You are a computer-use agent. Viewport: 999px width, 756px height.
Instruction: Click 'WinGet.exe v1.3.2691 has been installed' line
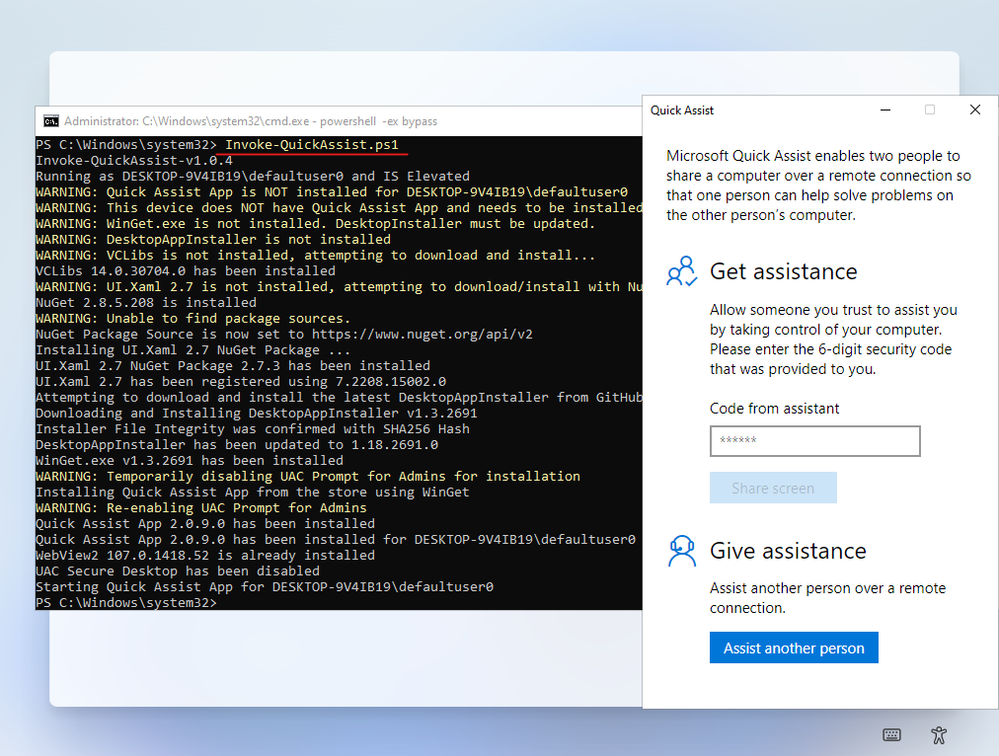click(189, 460)
